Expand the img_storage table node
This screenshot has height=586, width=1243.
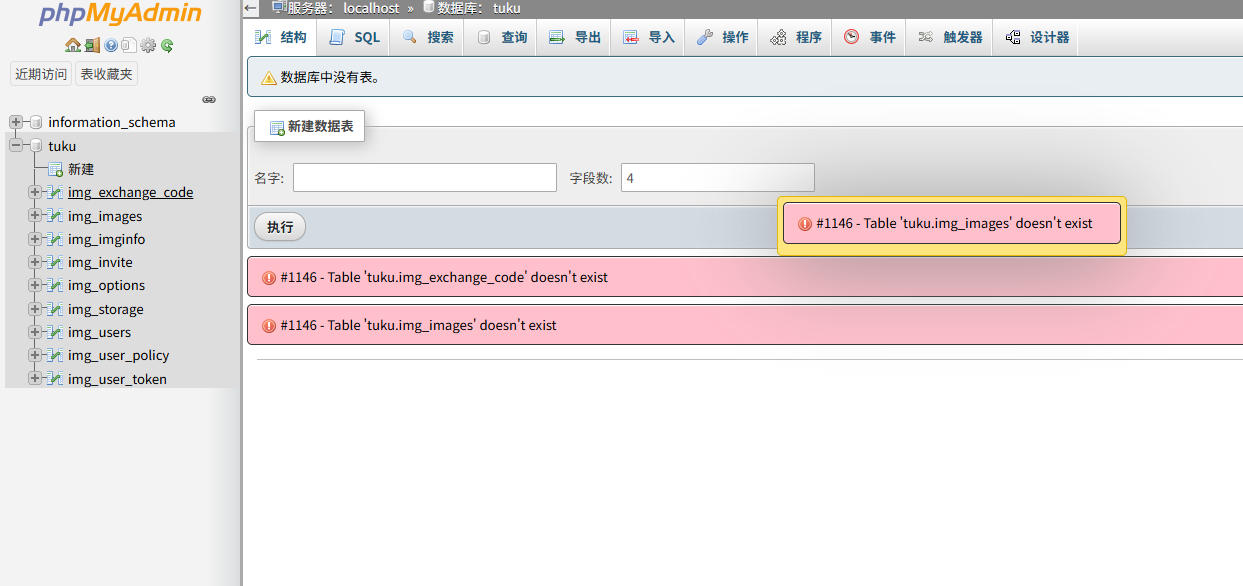click(35, 309)
